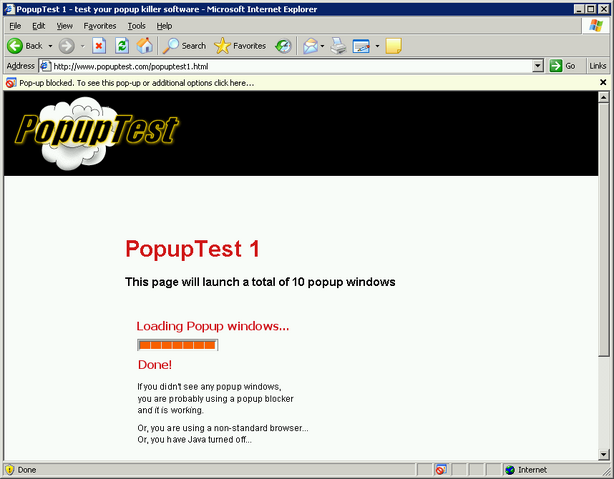This screenshot has height=479, width=614.
Task: Click the Internet zone globe icon
Action: click(510, 470)
